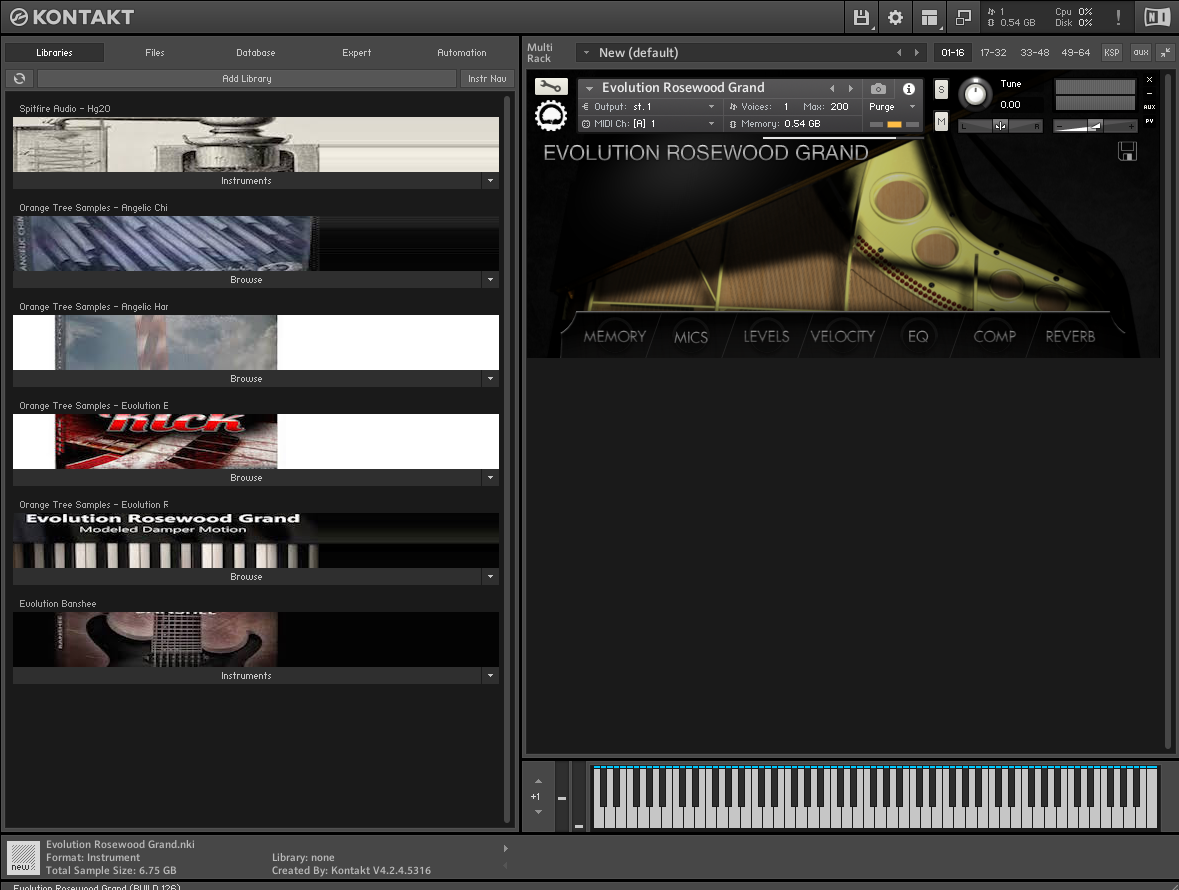This screenshot has height=890, width=1179.
Task: Open the Files save/load menu icon
Action: (862, 17)
